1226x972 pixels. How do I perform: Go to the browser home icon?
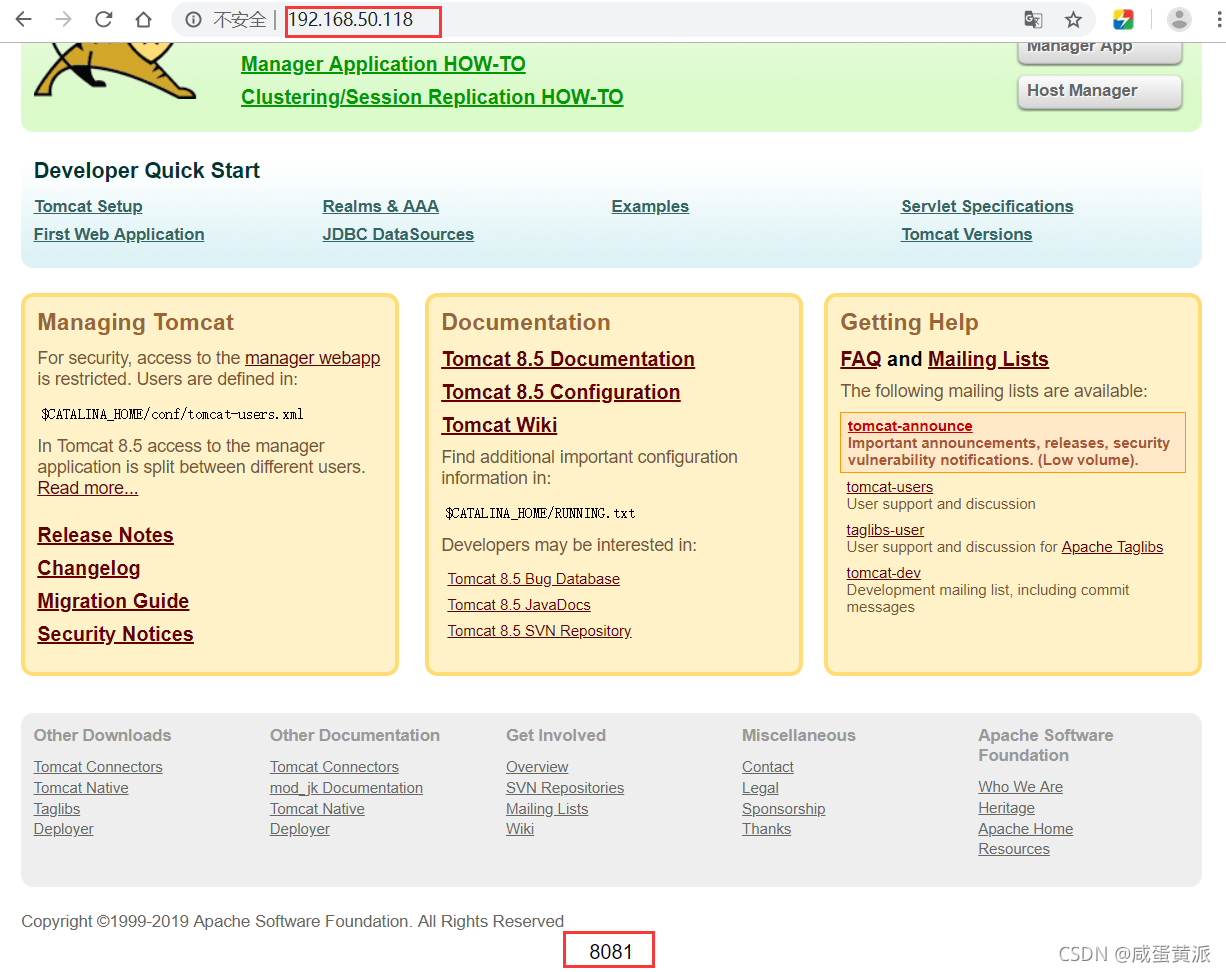point(144,19)
